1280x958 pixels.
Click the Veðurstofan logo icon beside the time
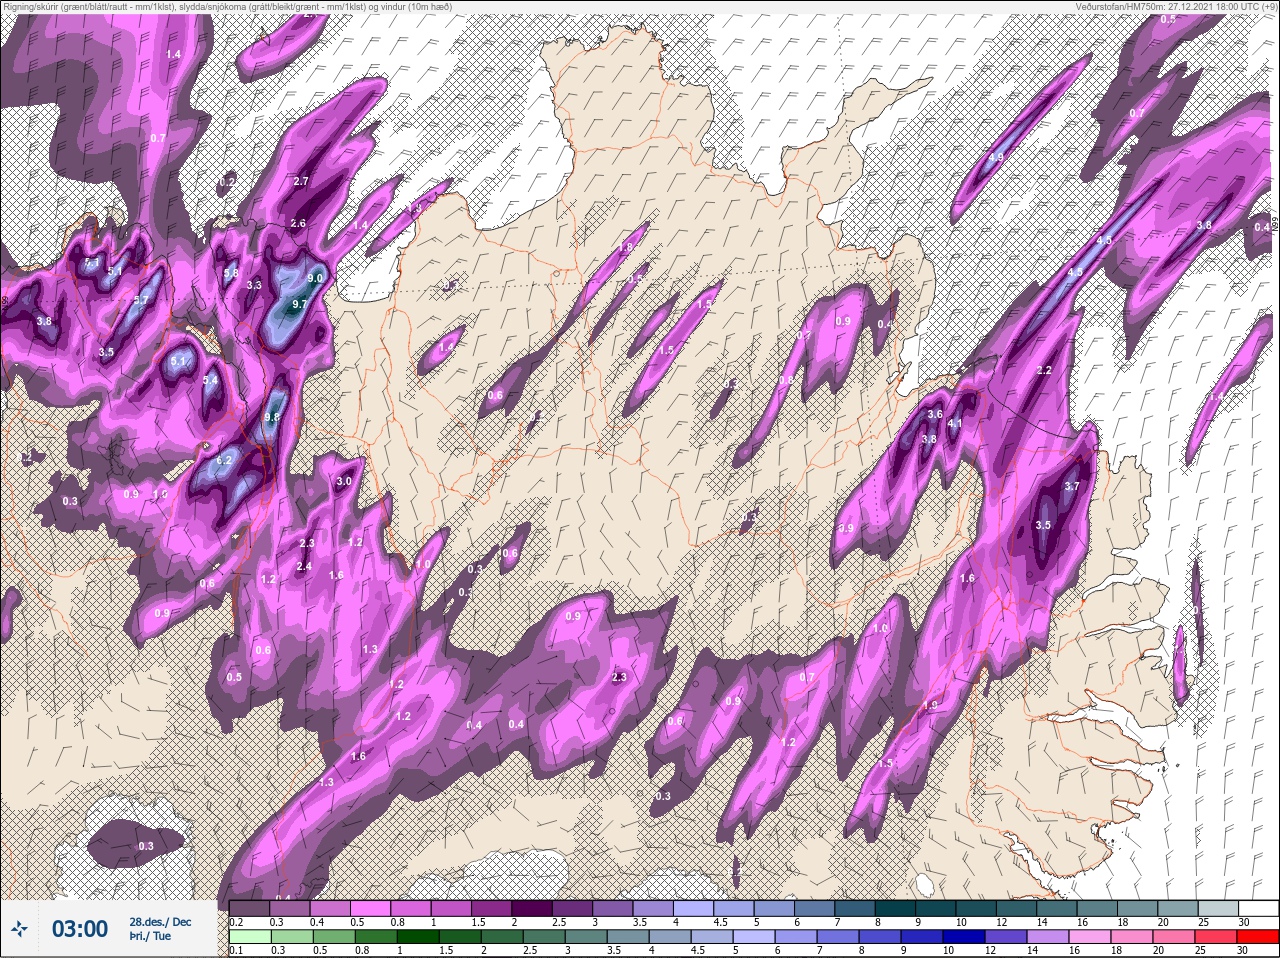(x=20, y=929)
